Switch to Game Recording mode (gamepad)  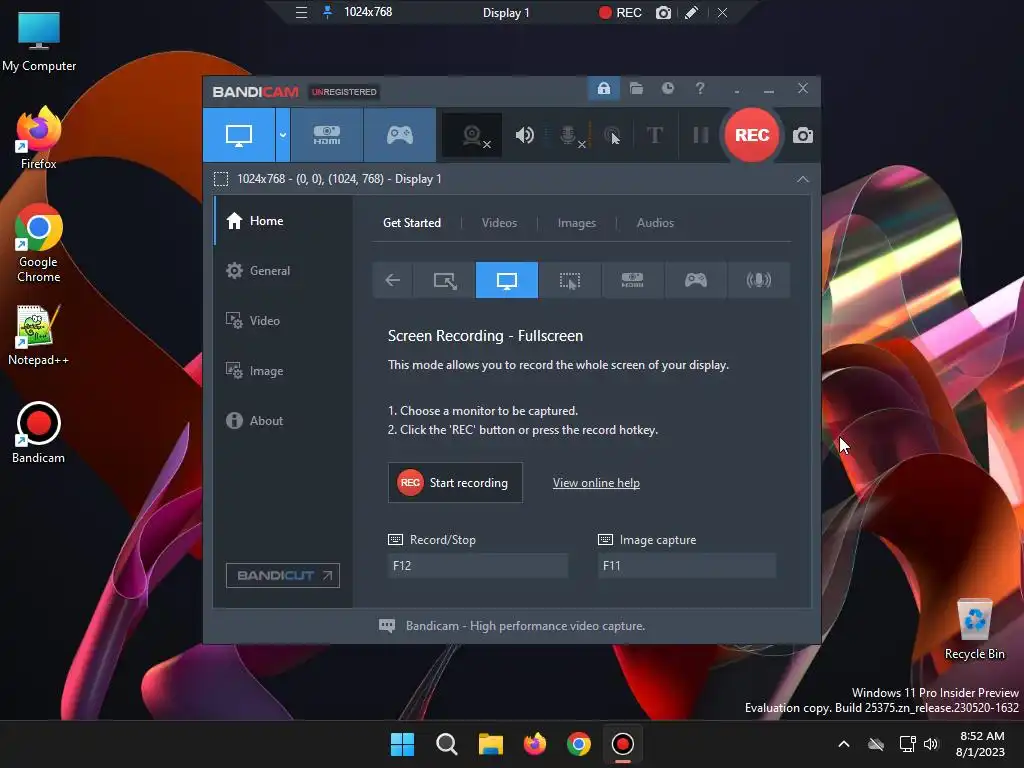click(x=400, y=135)
